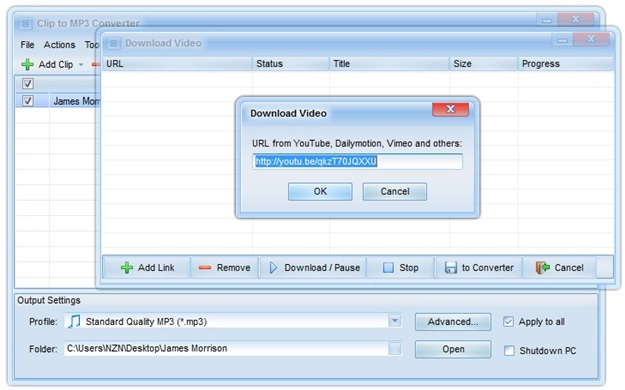Sort by the Status column header
The image size is (625, 390).
(x=291, y=64)
